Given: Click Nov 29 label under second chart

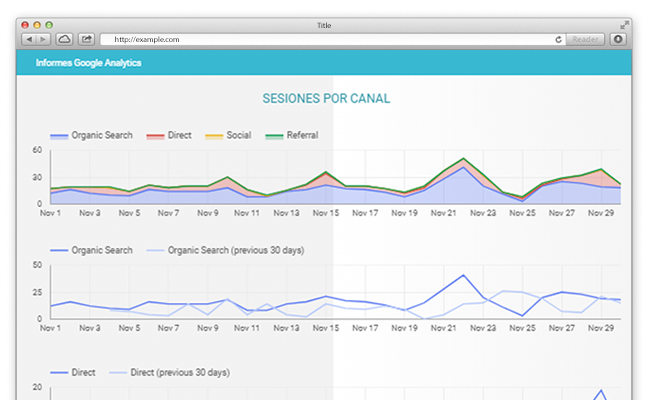Looking at the screenshot, I should [601, 328].
